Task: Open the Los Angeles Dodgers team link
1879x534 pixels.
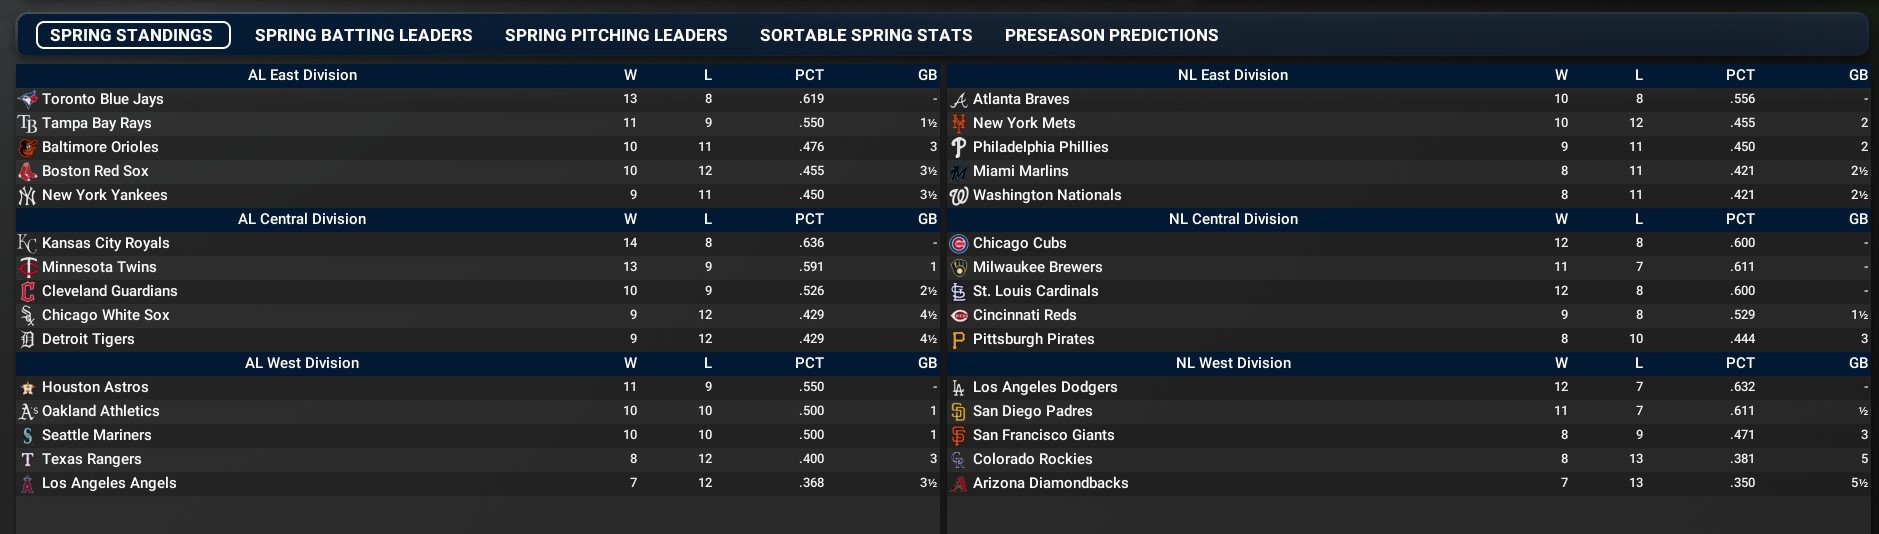Action: pyautogui.click(x=1045, y=387)
